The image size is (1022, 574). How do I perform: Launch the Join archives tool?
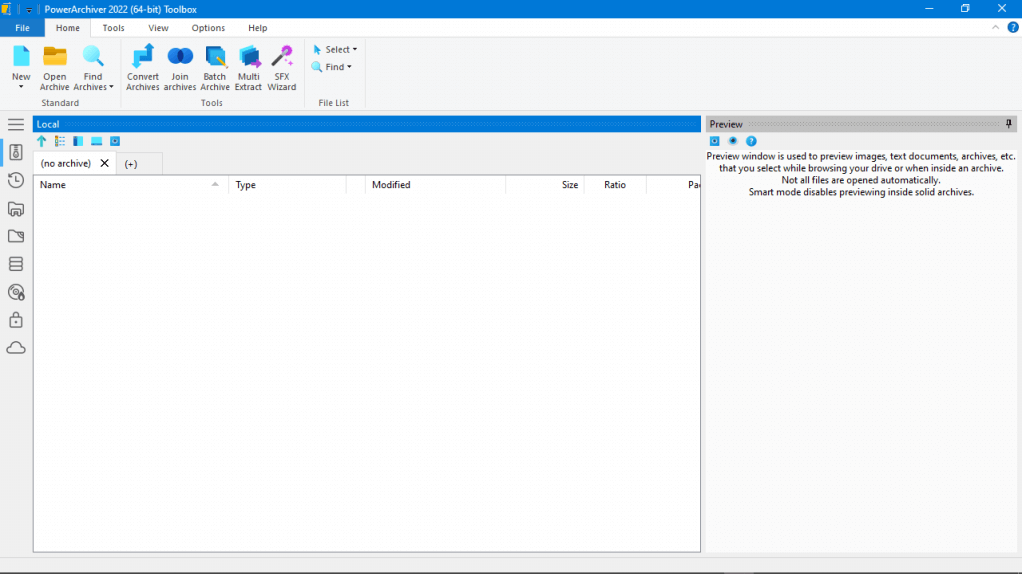pos(180,67)
